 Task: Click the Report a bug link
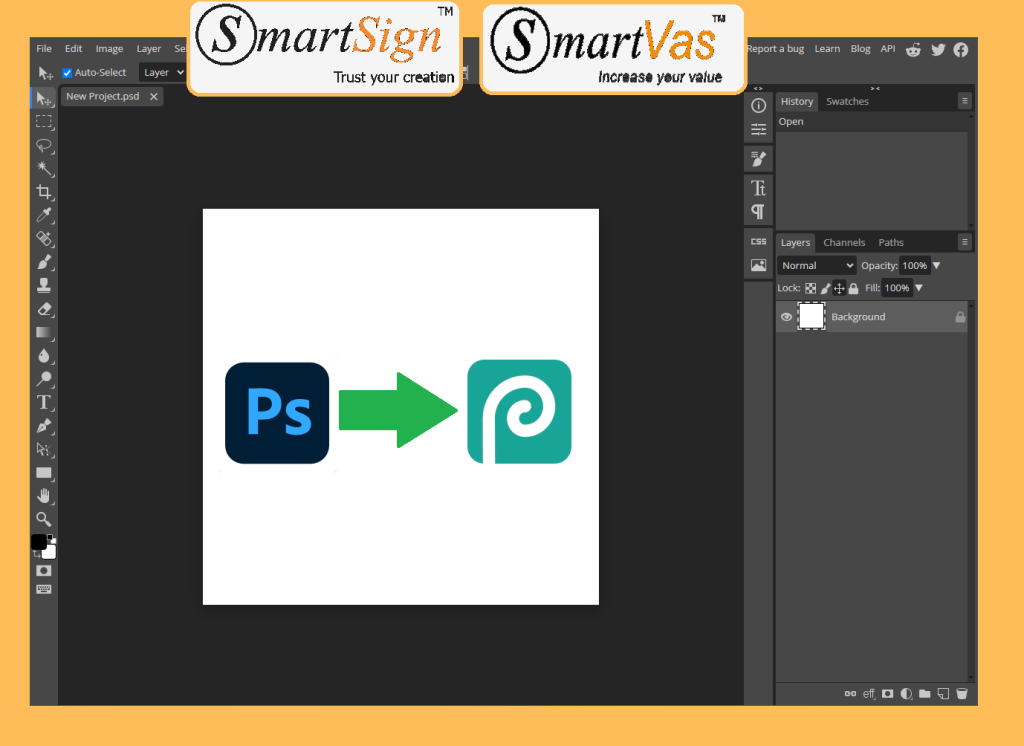pyautogui.click(x=775, y=48)
